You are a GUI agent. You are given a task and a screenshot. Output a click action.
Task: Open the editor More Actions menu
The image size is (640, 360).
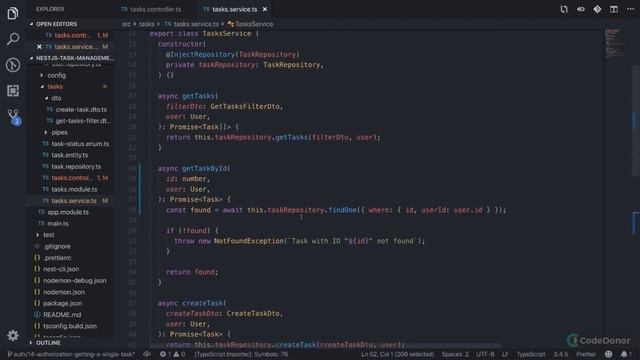click(630, 9)
